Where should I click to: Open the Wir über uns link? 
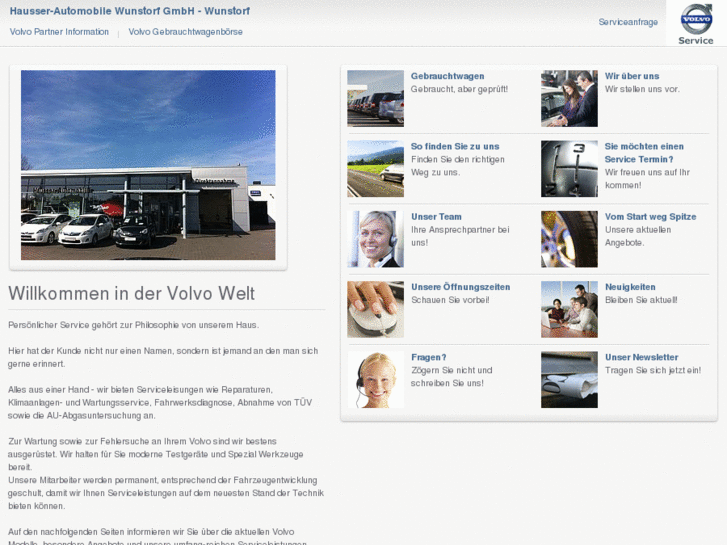632,76
